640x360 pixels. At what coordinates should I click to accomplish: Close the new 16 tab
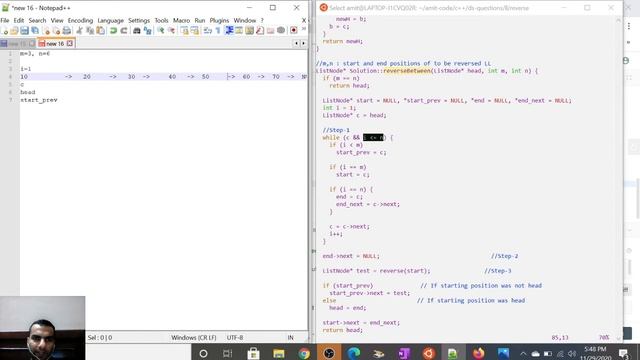pos(70,43)
